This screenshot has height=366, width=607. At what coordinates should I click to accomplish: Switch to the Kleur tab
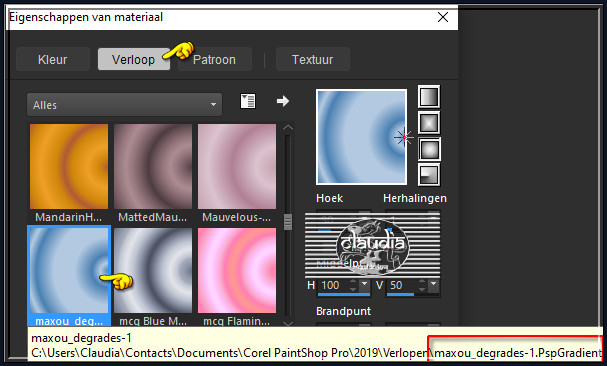53,60
